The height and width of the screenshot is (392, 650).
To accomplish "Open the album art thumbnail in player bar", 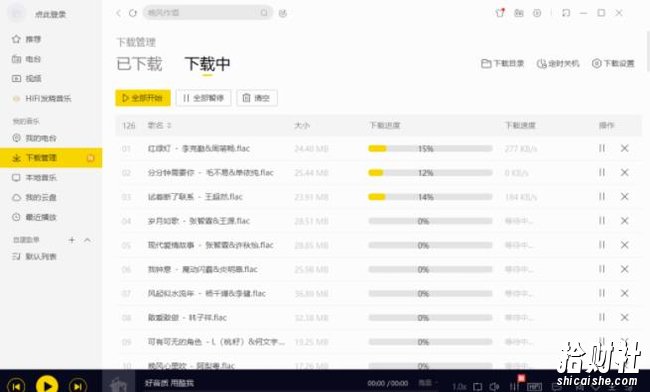I will [119, 382].
